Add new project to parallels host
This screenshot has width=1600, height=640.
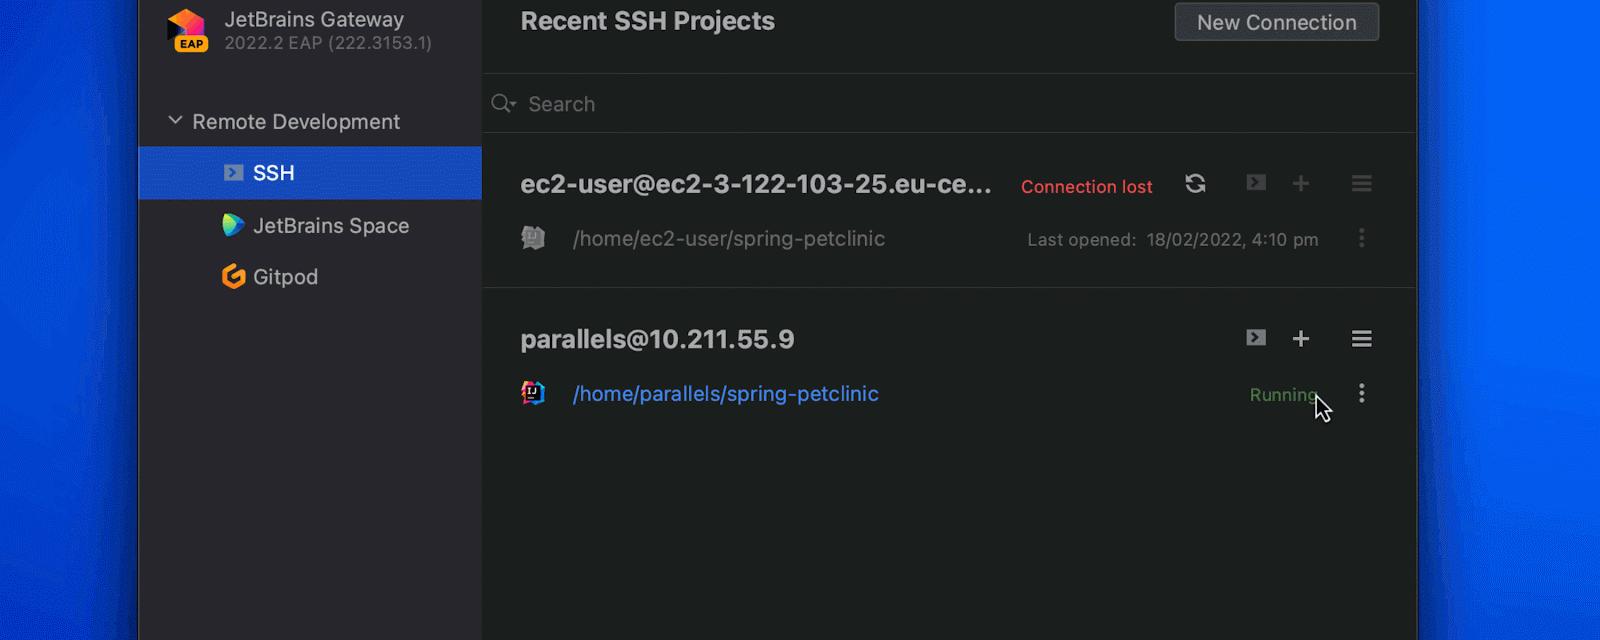tap(1301, 339)
